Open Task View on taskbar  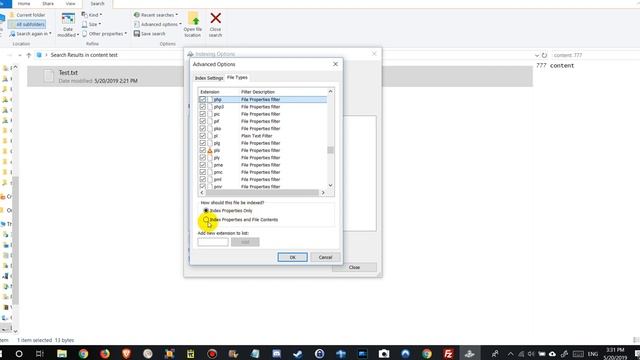click(x=40, y=353)
